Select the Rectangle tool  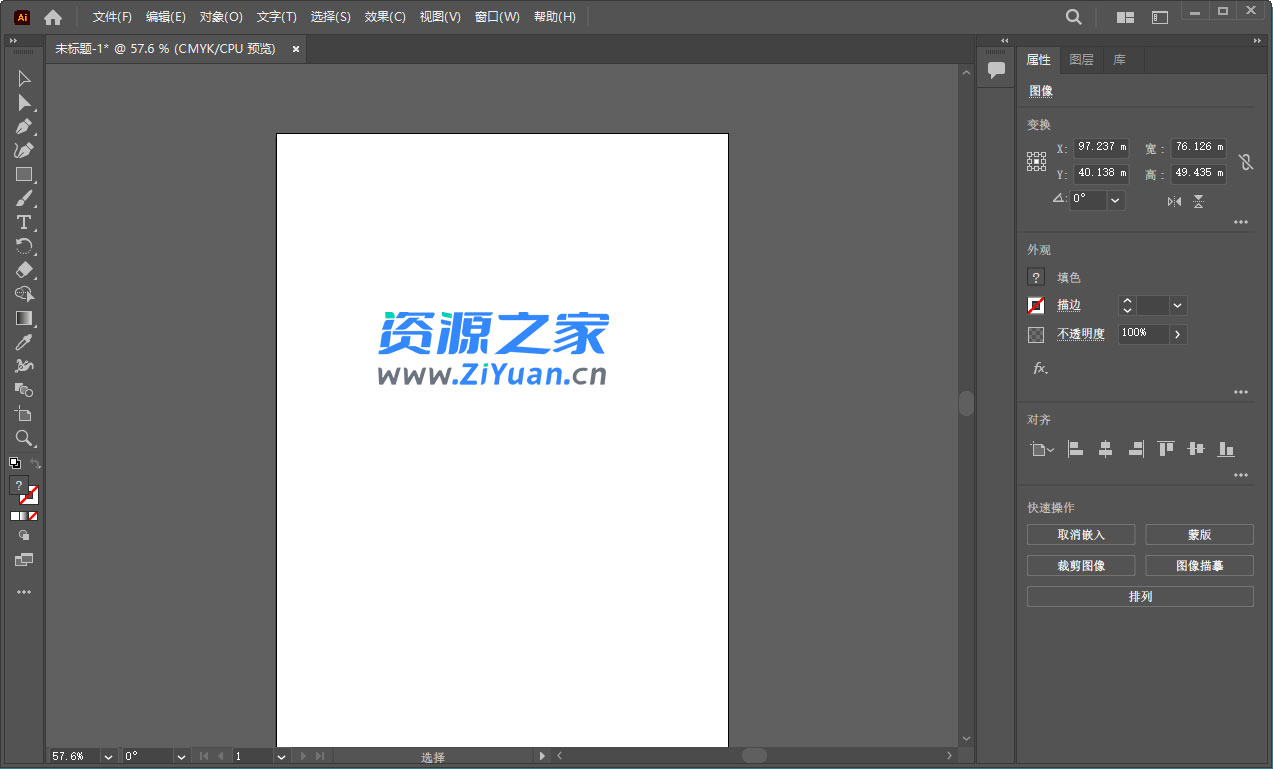point(23,174)
